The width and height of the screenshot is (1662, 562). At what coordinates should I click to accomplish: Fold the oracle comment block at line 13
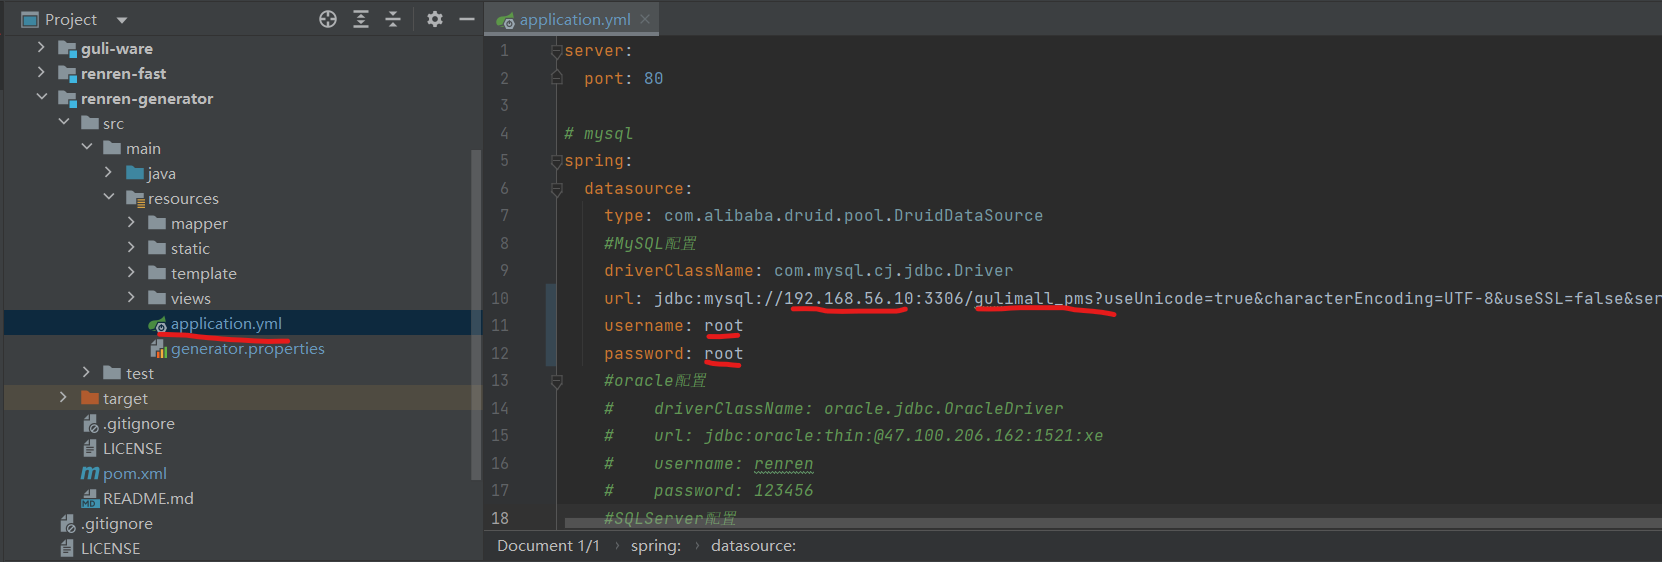tap(556, 381)
